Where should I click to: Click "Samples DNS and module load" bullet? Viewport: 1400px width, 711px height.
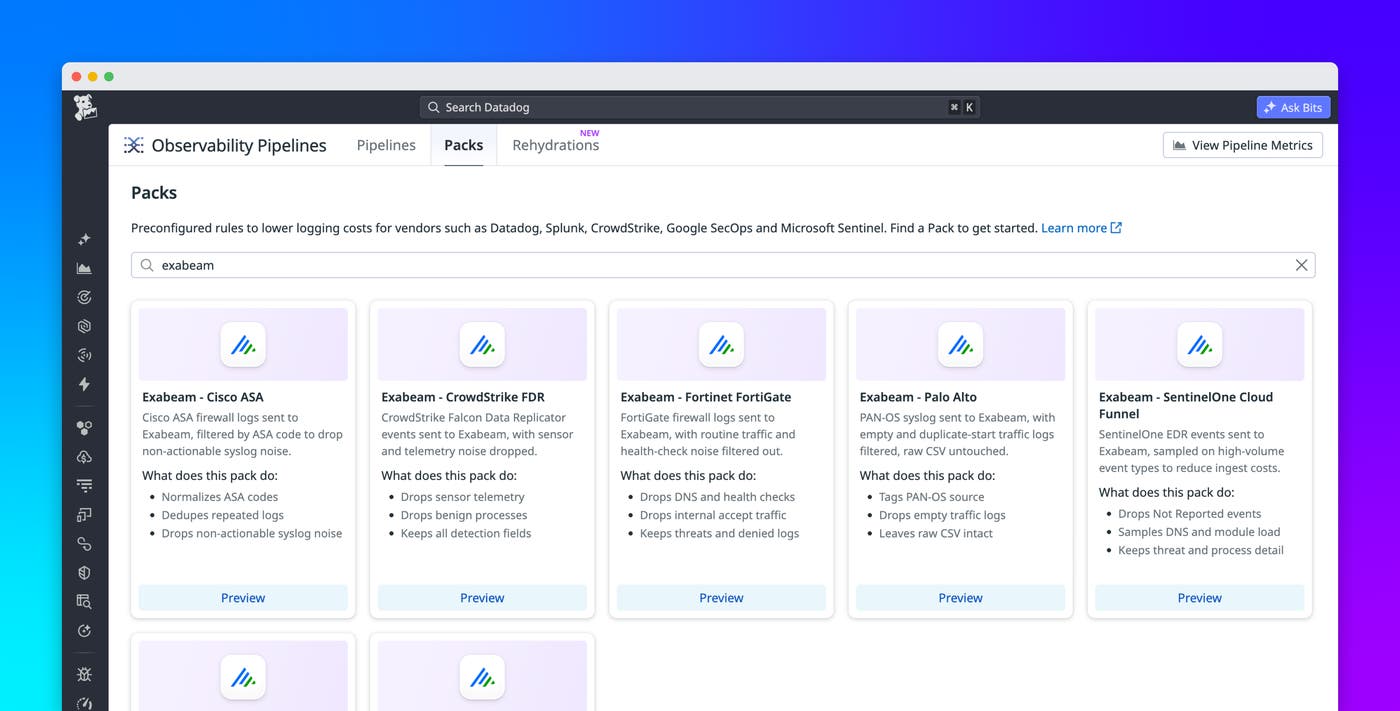pos(1199,532)
